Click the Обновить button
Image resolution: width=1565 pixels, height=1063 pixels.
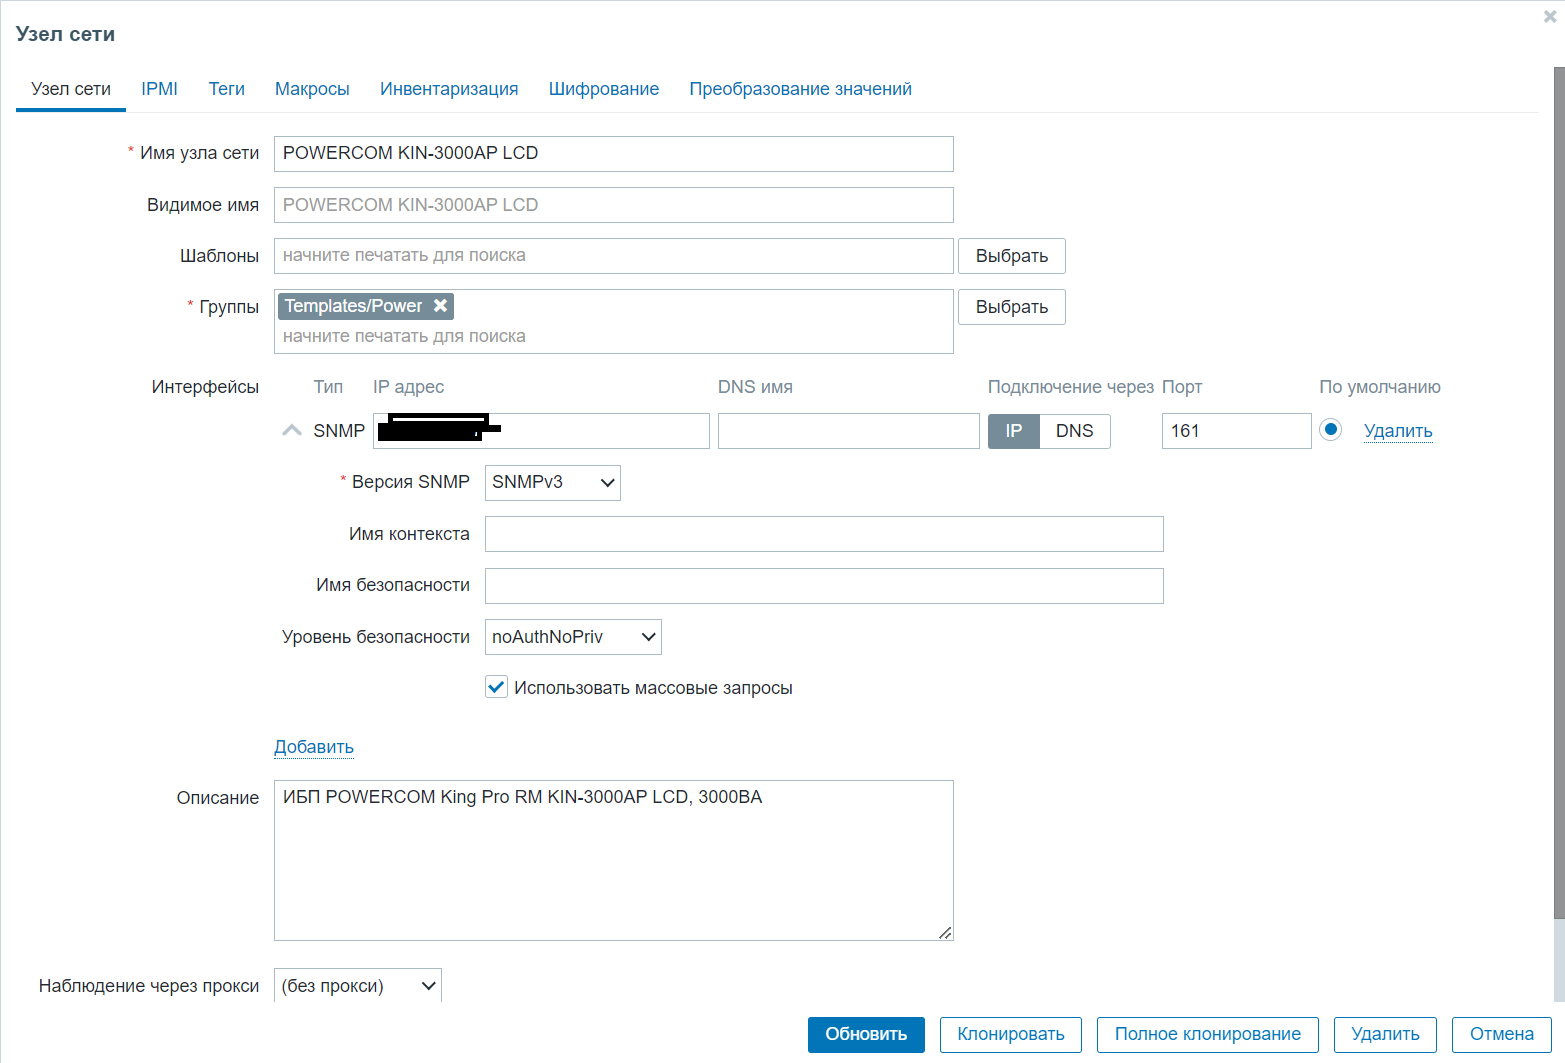866,1035
